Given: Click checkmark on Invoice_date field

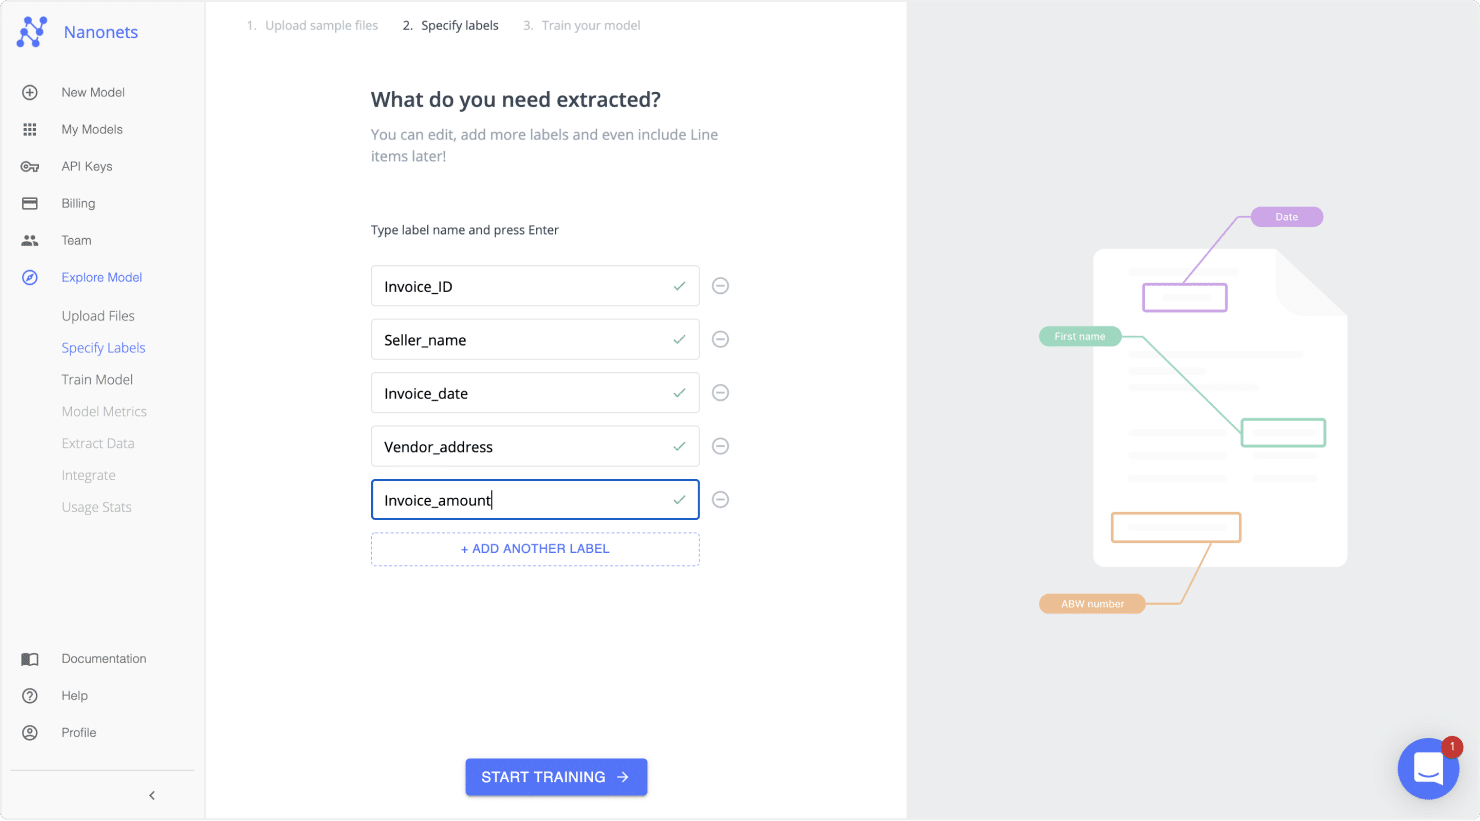Looking at the screenshot, I should click(x=679, y=393).
